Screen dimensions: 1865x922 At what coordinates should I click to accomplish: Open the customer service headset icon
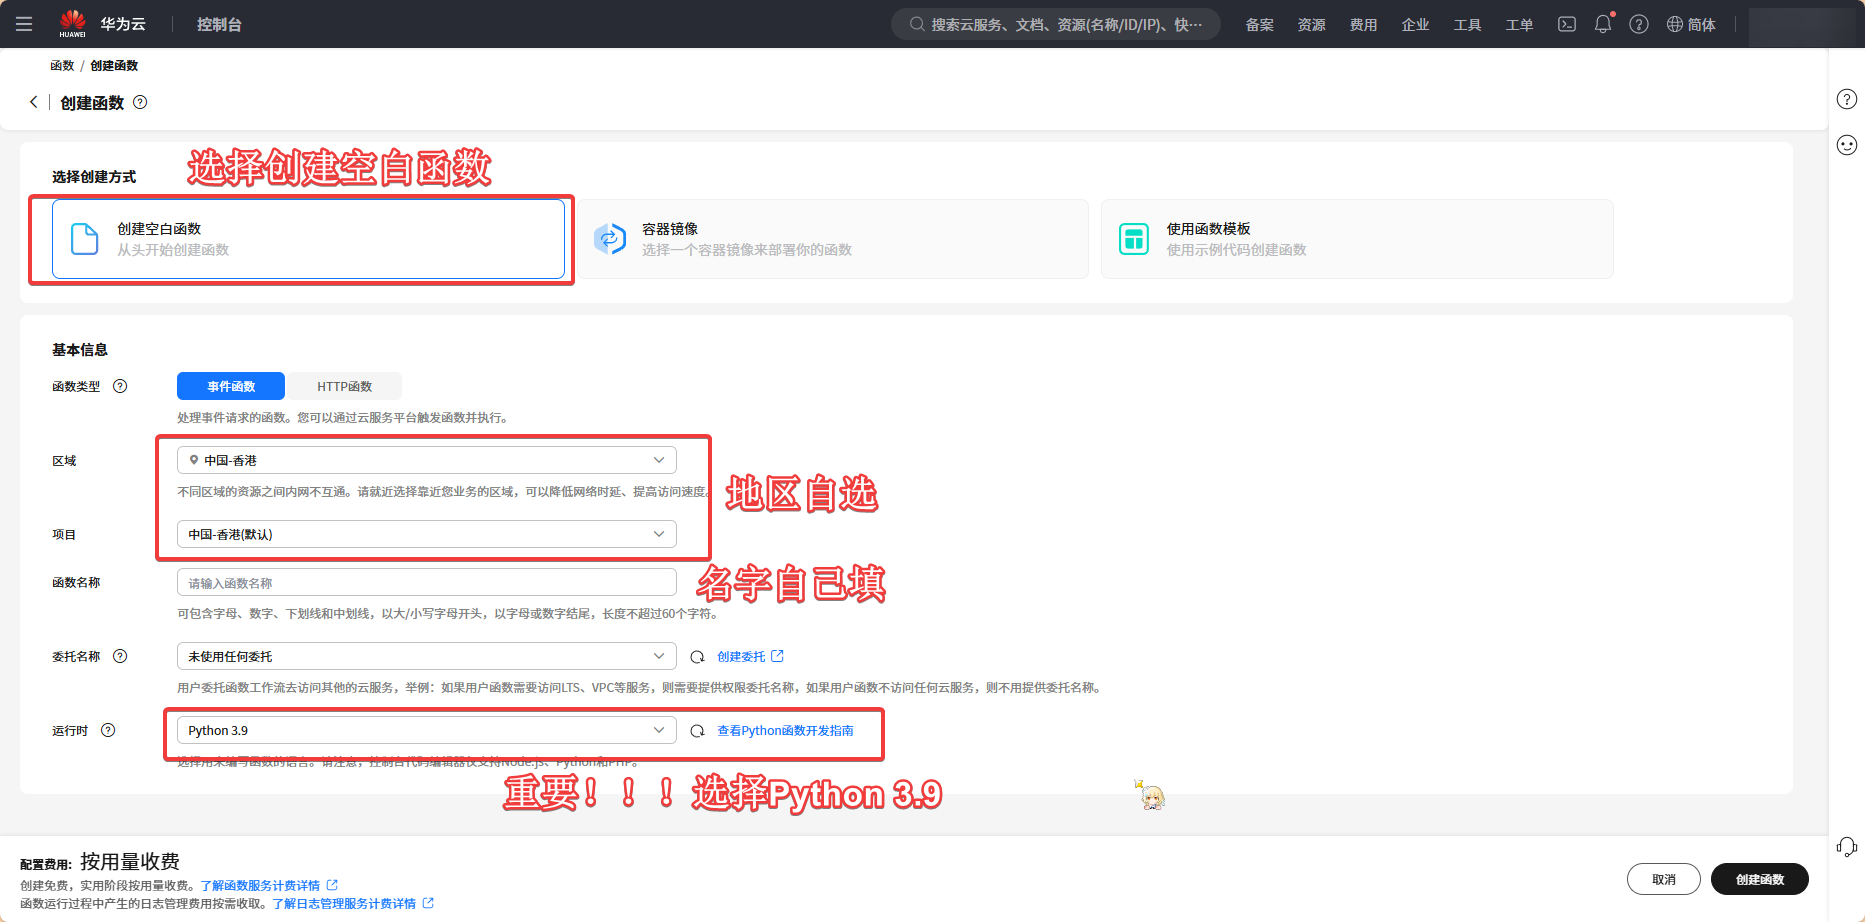1847,847
